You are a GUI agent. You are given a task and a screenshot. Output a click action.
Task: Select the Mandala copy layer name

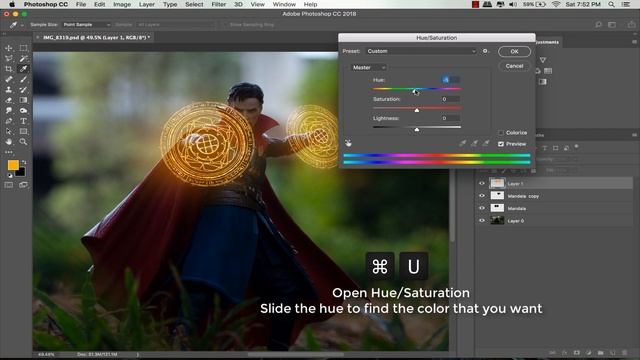coord(523,196)
